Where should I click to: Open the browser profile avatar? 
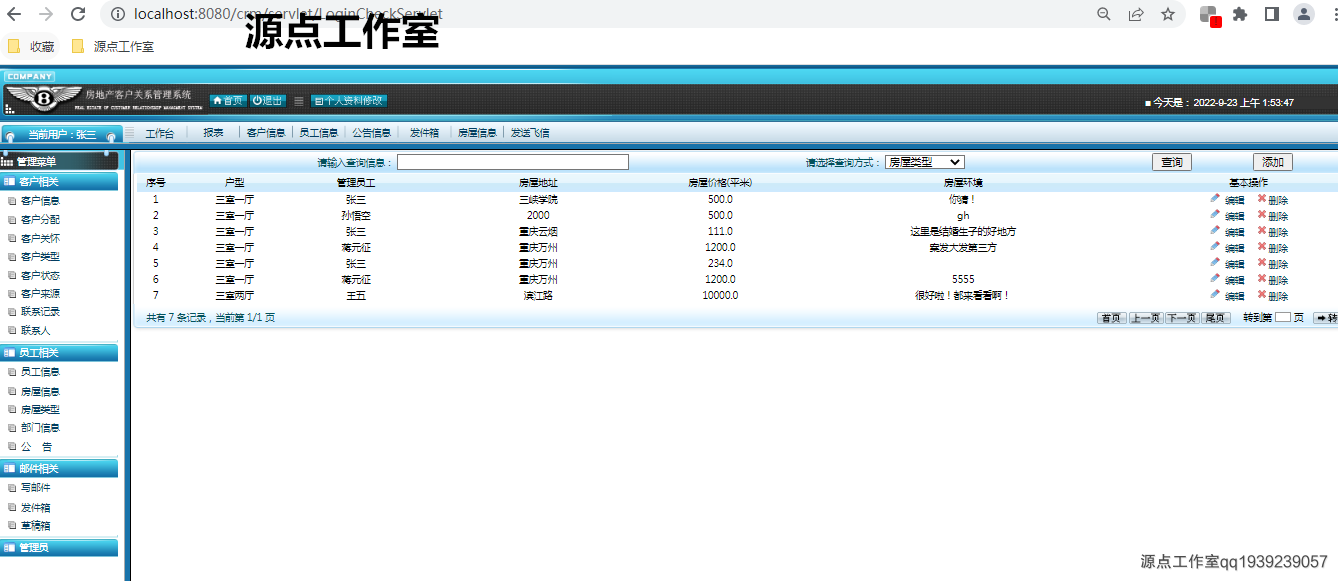(x=1304, y=14)
